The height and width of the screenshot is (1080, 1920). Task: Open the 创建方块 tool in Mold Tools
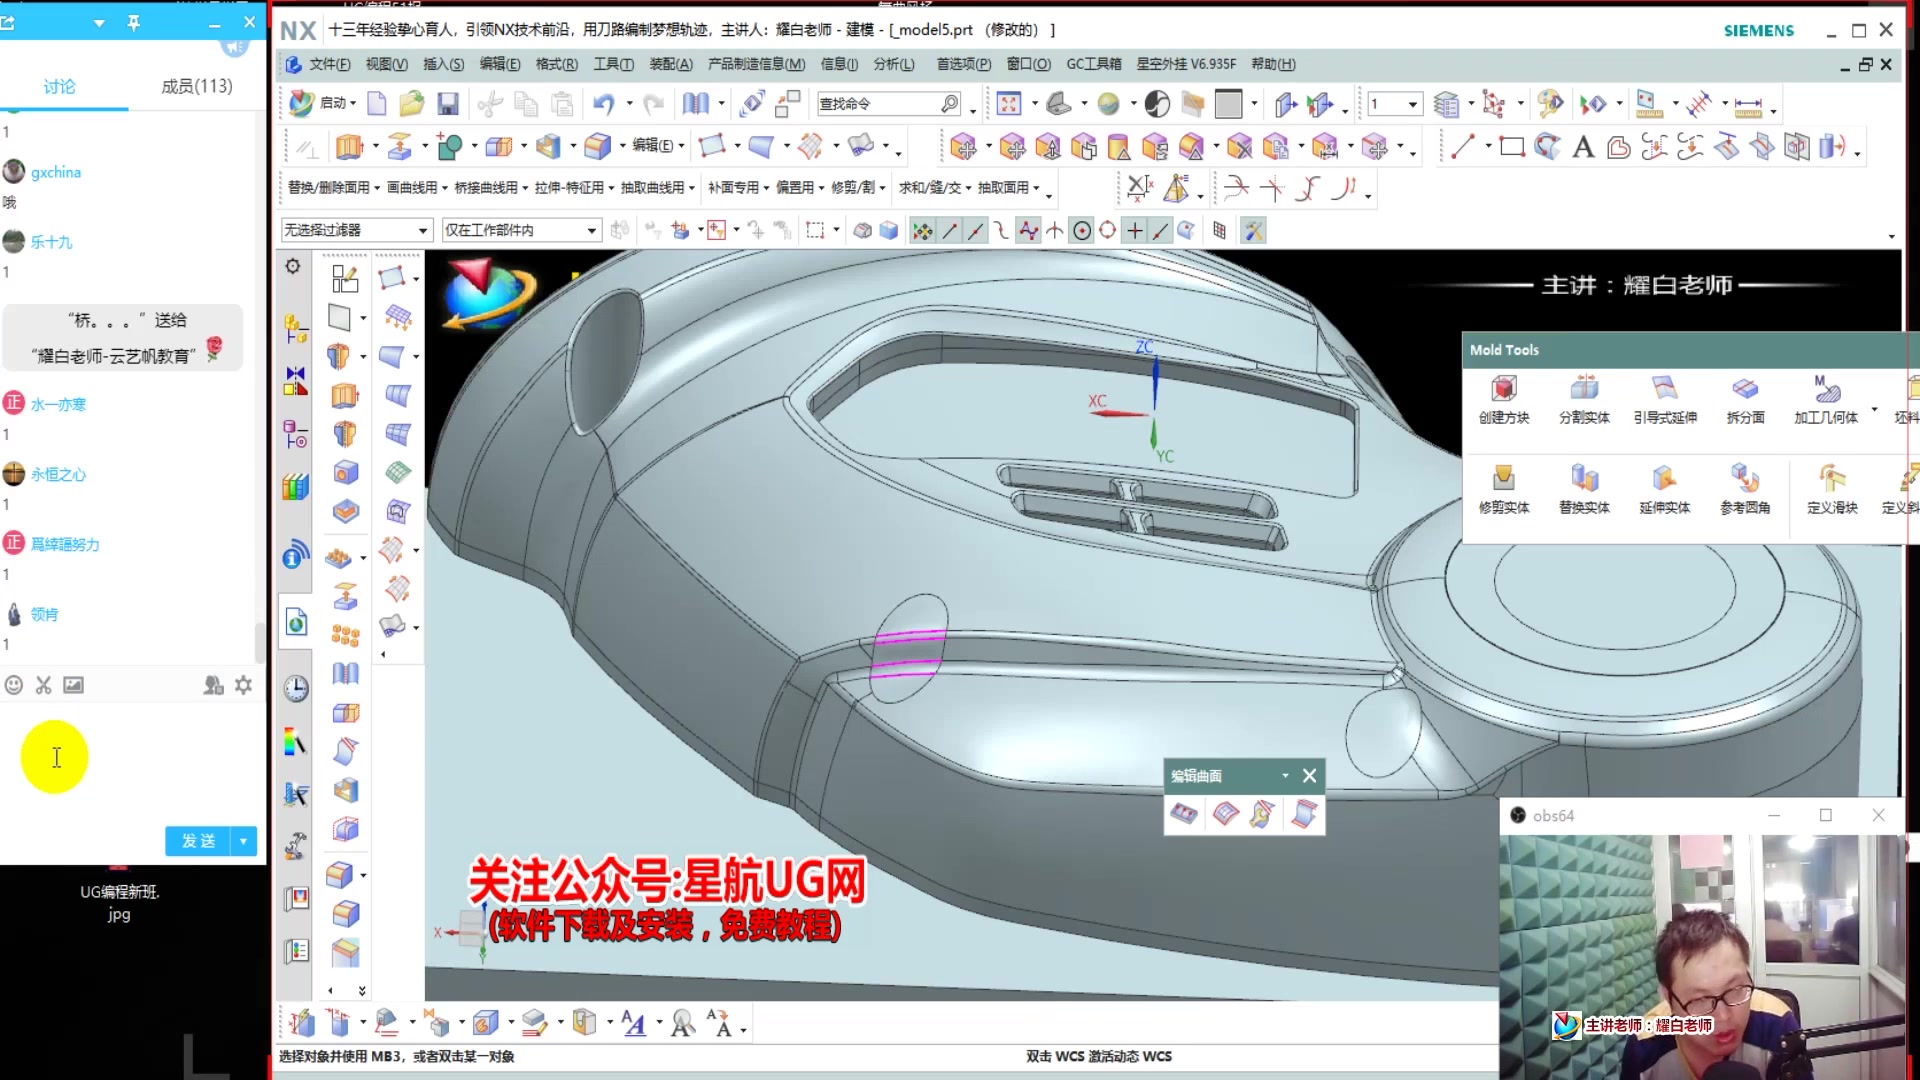click(1504, 398)
